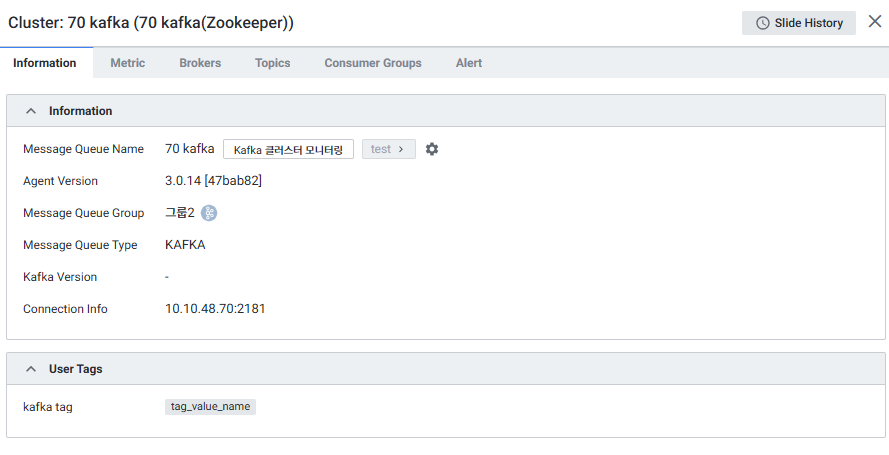
Task: Open the Brokers tab
Action: click(x=200, y=63)
